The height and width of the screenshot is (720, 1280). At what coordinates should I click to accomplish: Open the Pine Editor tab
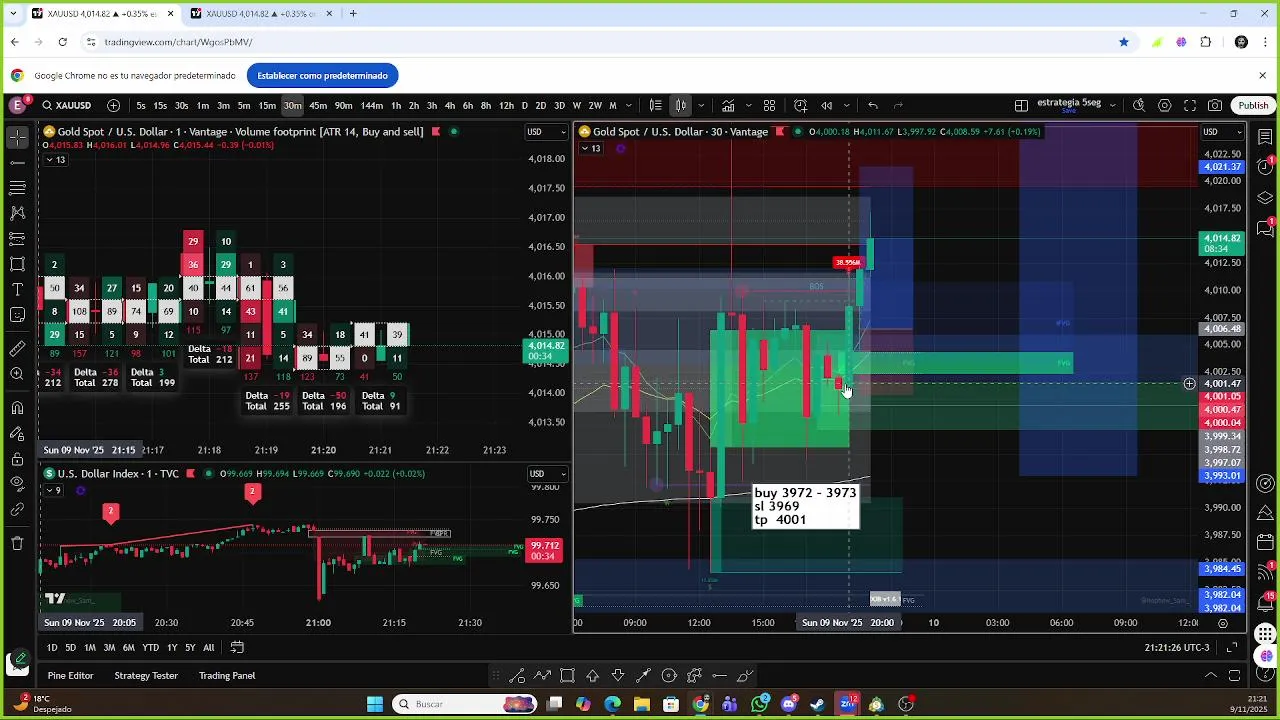click(x=70, y=676)
